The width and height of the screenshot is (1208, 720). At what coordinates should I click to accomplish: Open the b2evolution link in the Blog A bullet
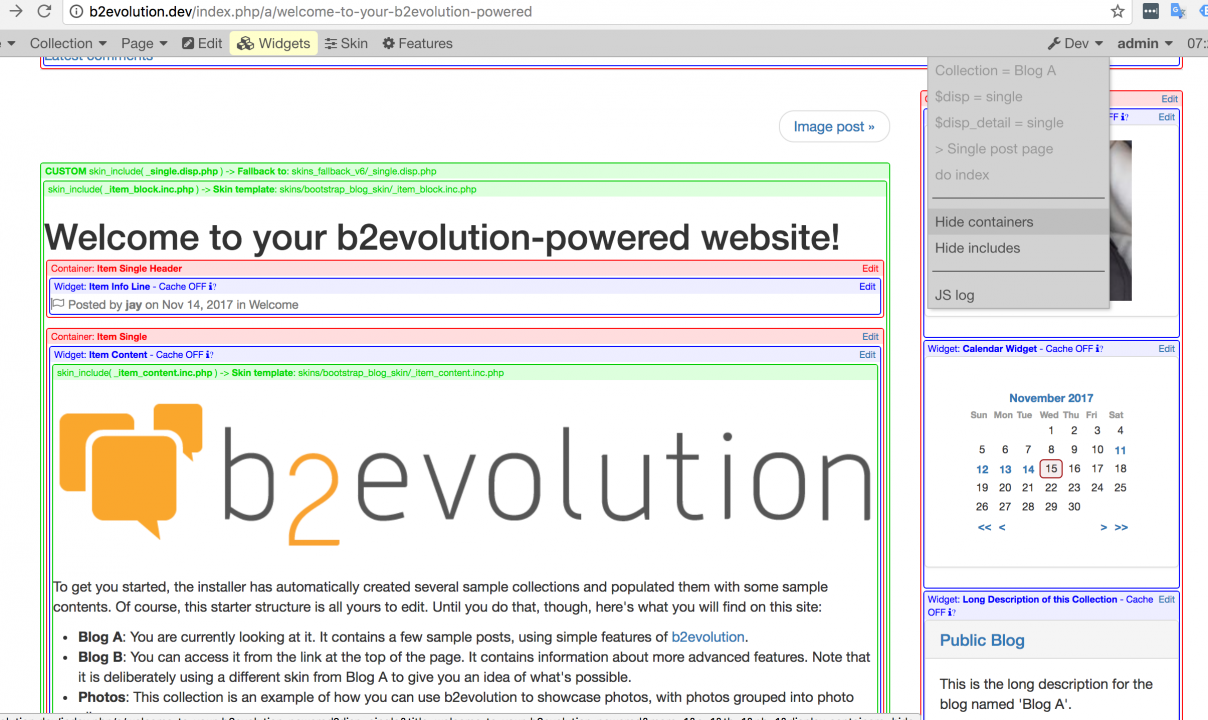click(x=708, y=636)
